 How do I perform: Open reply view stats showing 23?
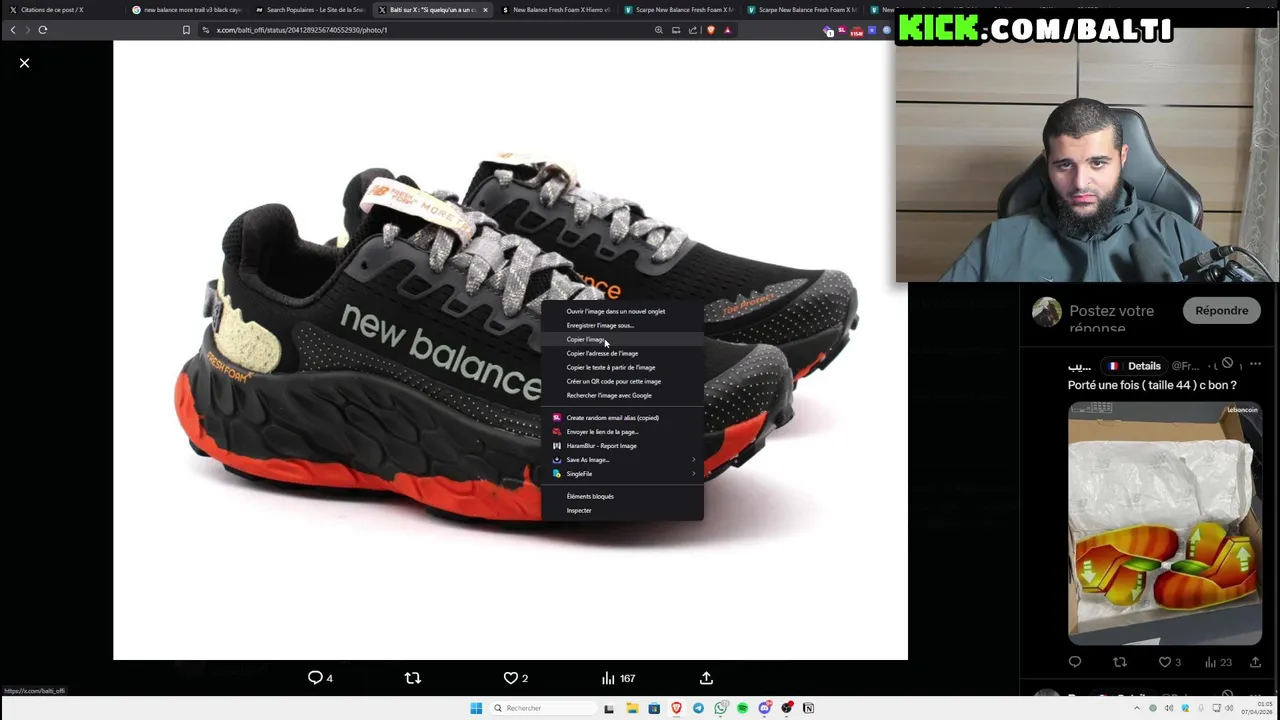[x=1218, y=662]
